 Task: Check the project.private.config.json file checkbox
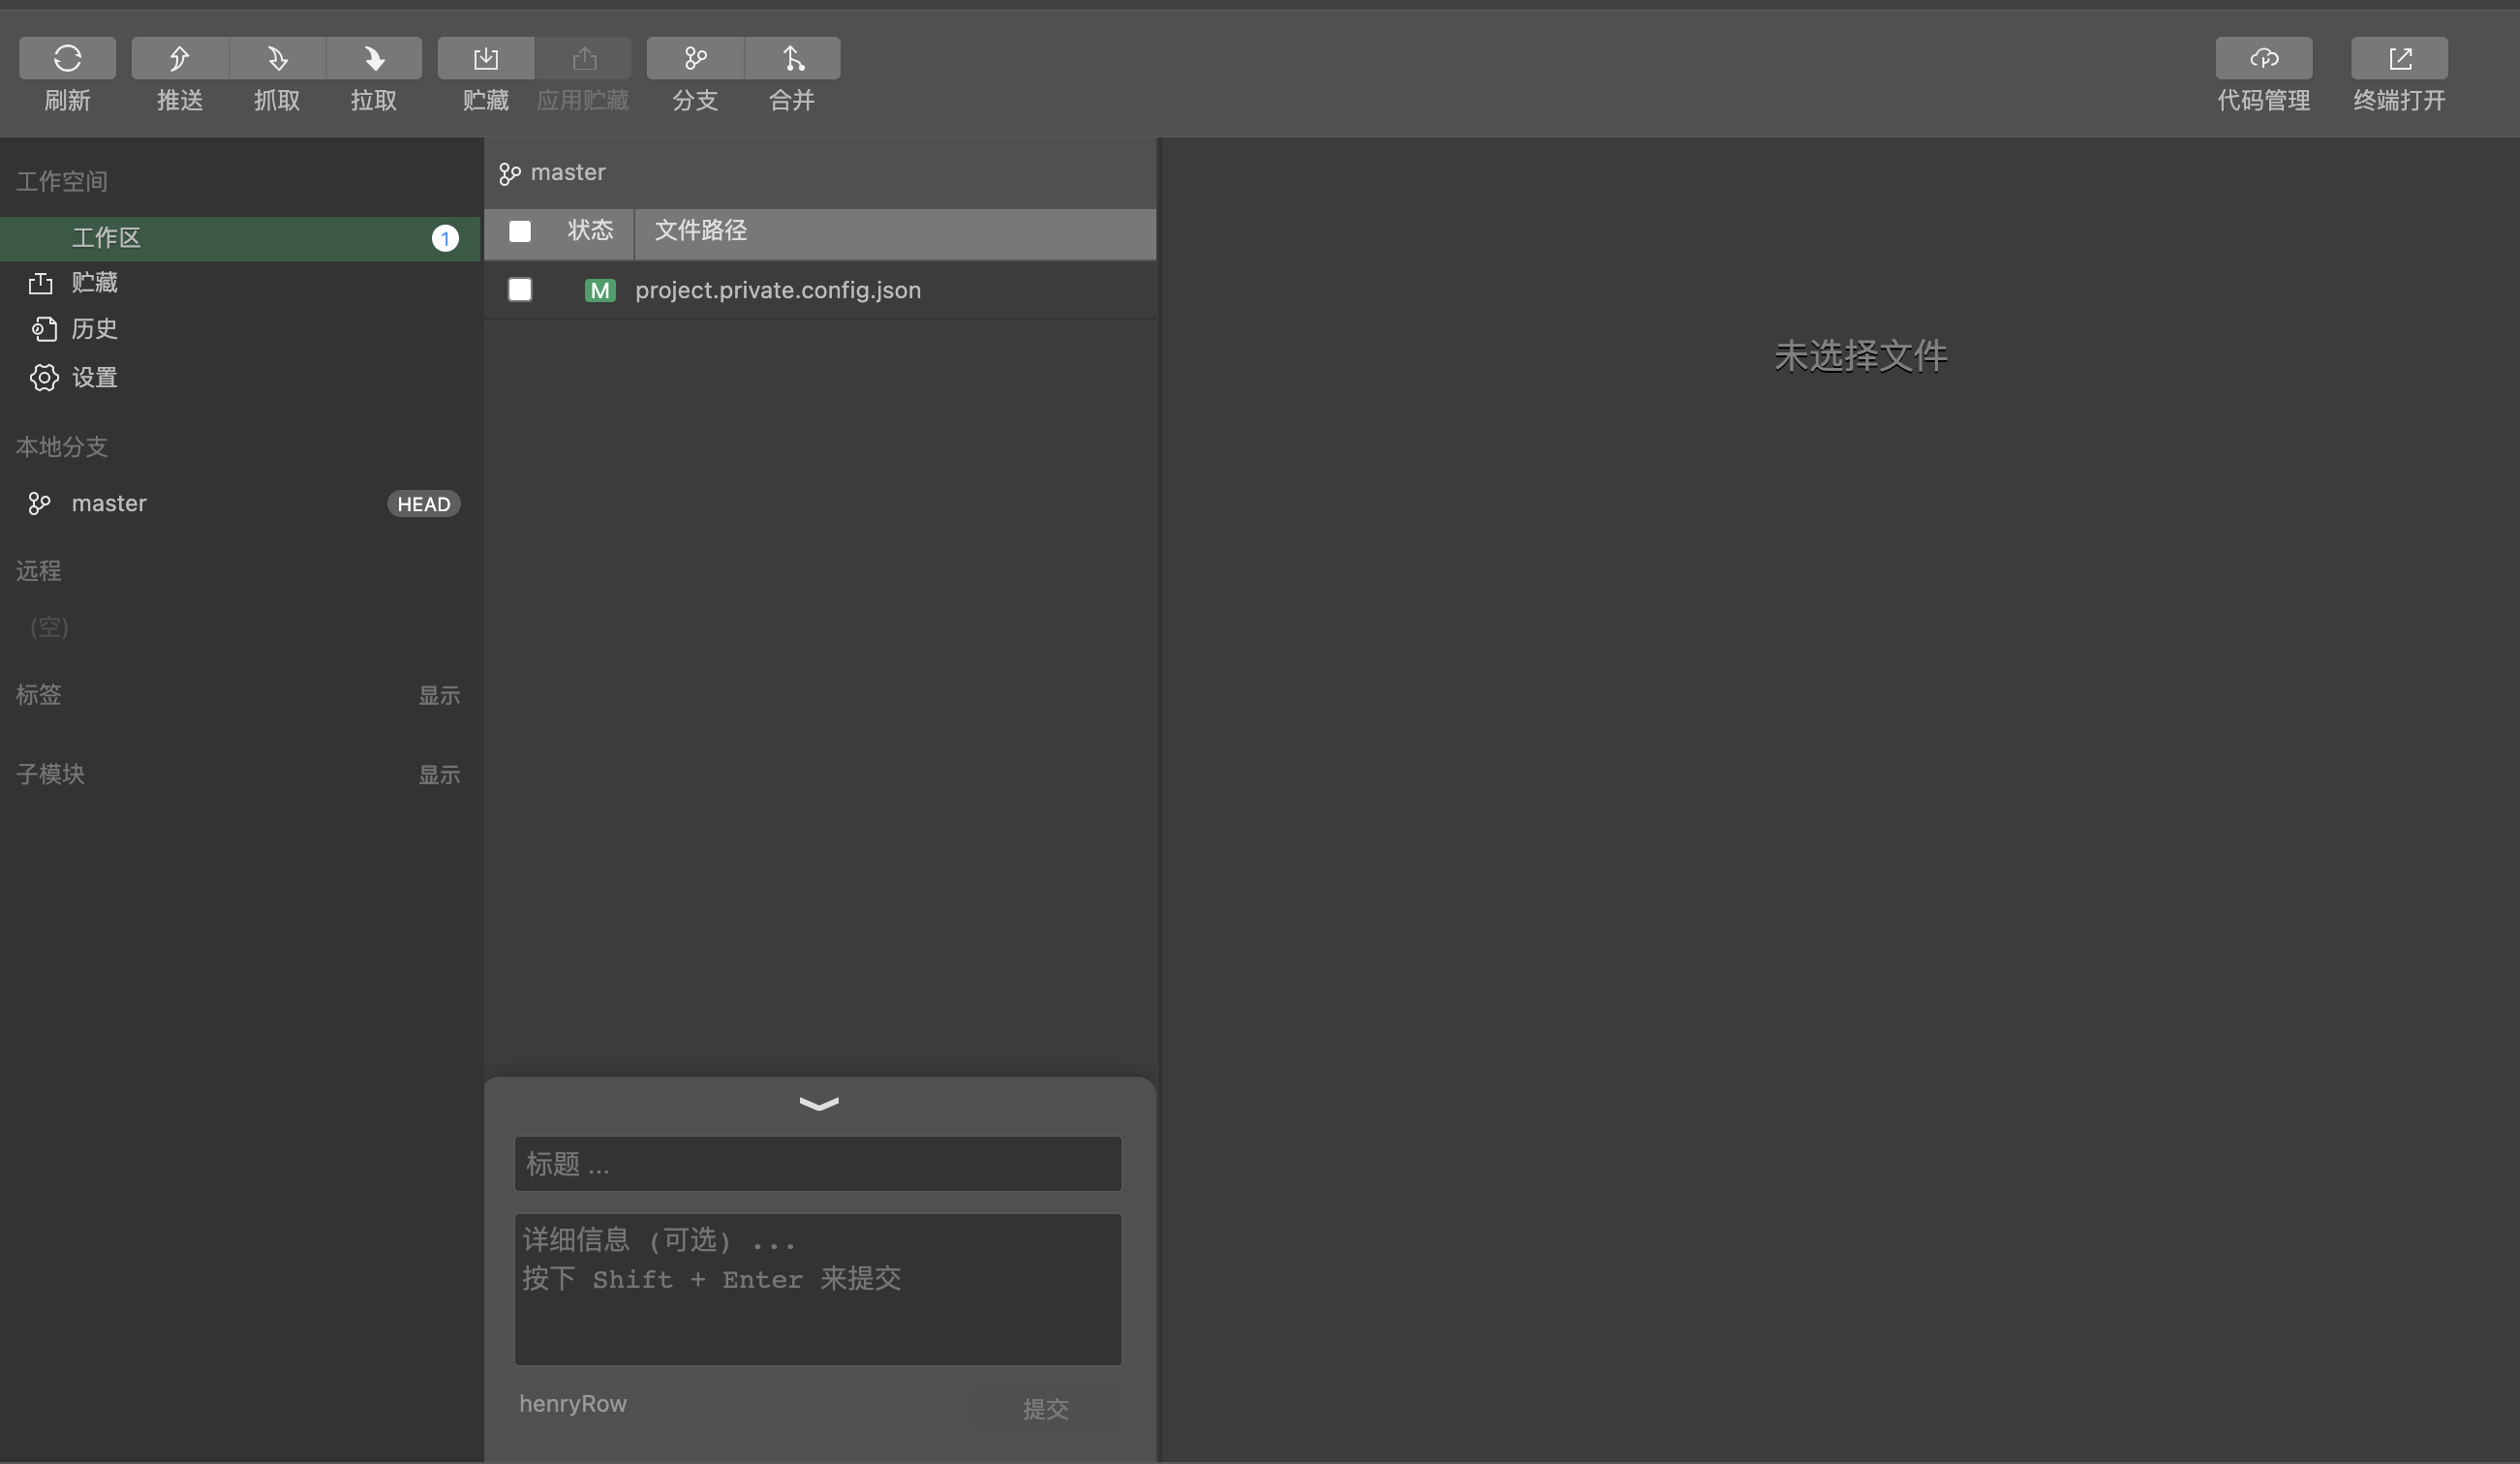tap(520, 290)
